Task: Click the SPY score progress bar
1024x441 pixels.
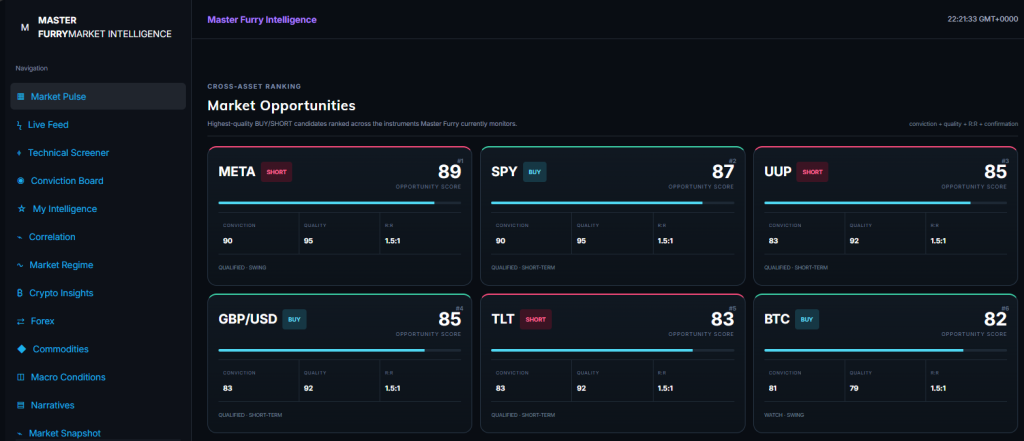Action: tap(612, 203)
